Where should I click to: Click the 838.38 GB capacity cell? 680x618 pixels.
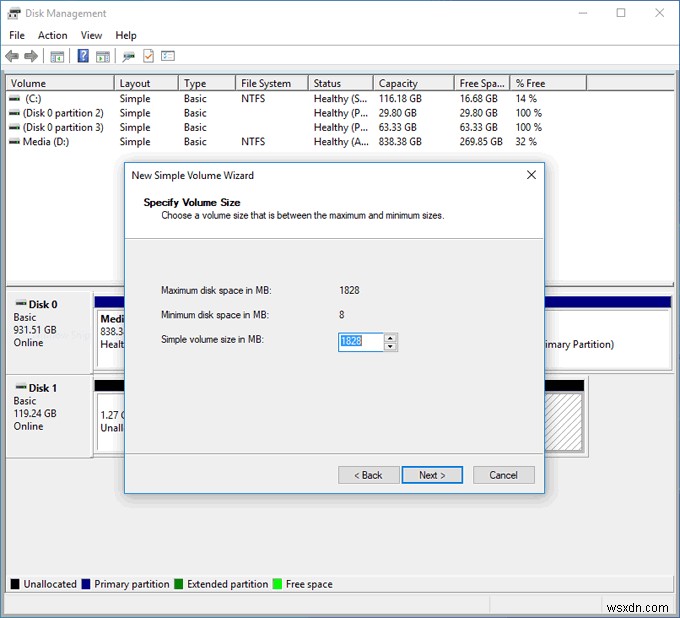400,141
